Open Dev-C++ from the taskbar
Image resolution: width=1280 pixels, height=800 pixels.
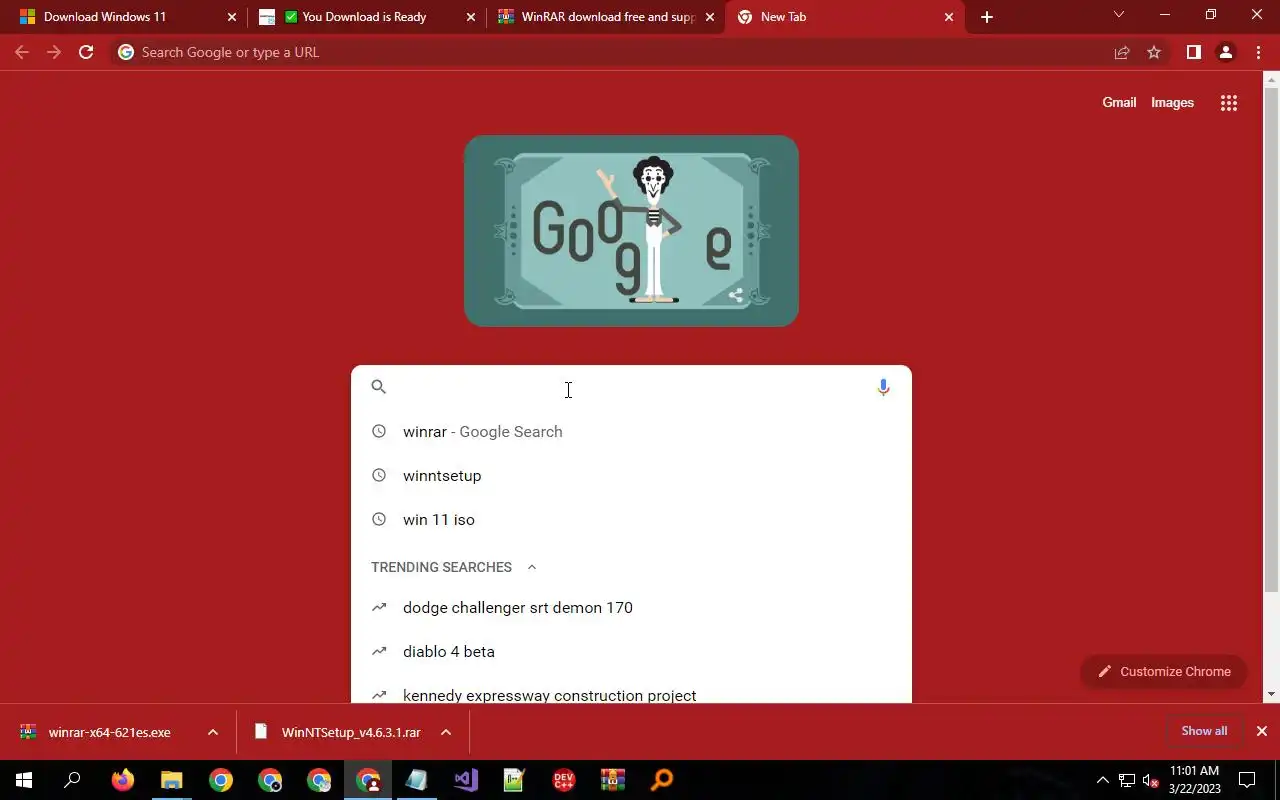pyautogui.click(x=564, y=780)
